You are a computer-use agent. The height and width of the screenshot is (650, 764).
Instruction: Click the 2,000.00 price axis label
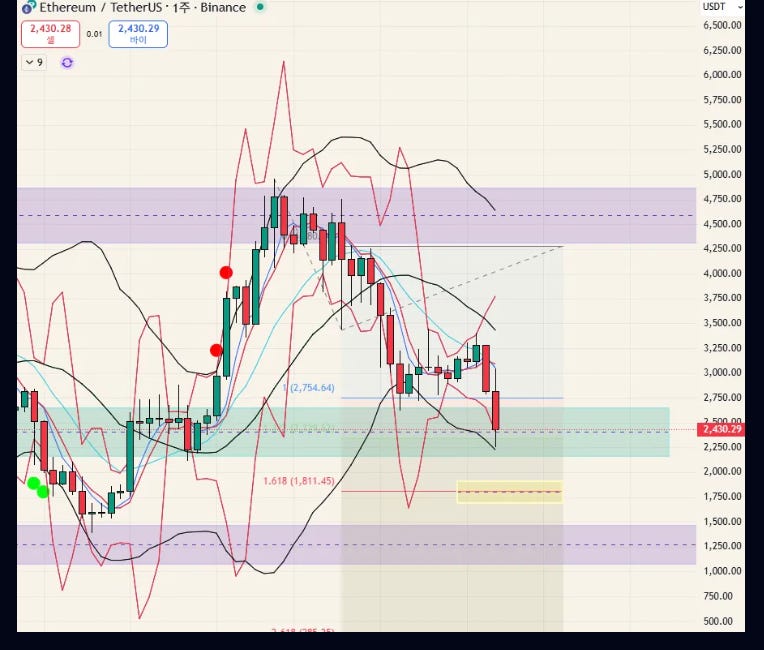coord(723,471)
